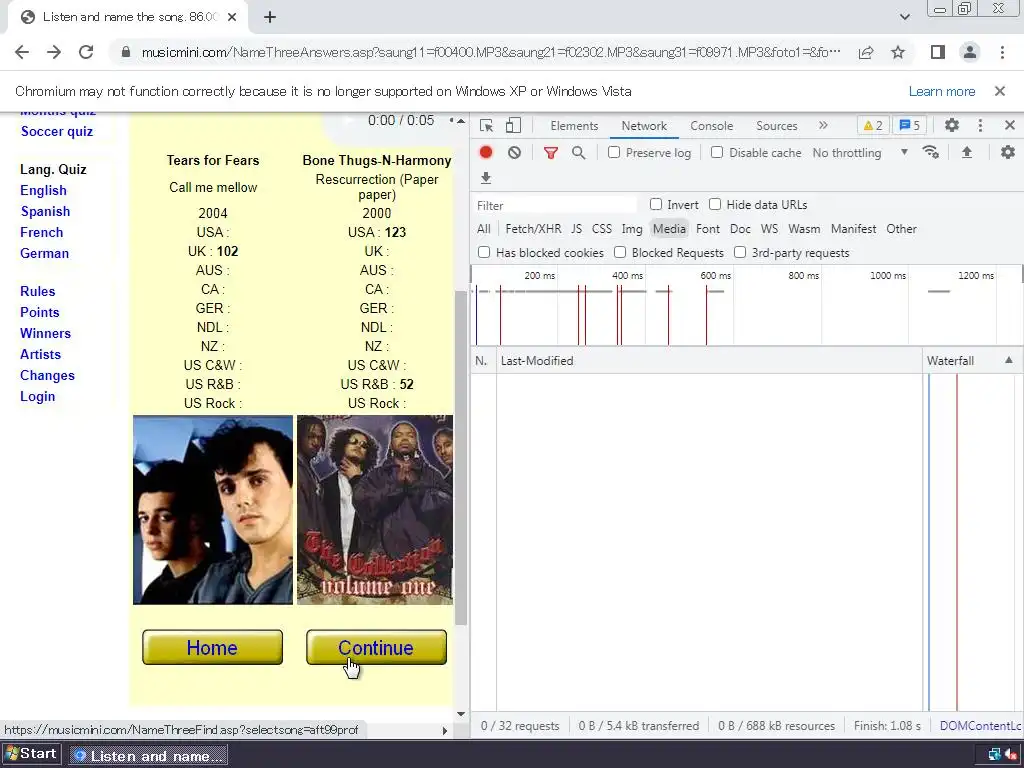
Task: Select the Network tab
Action: coord(644,126)
